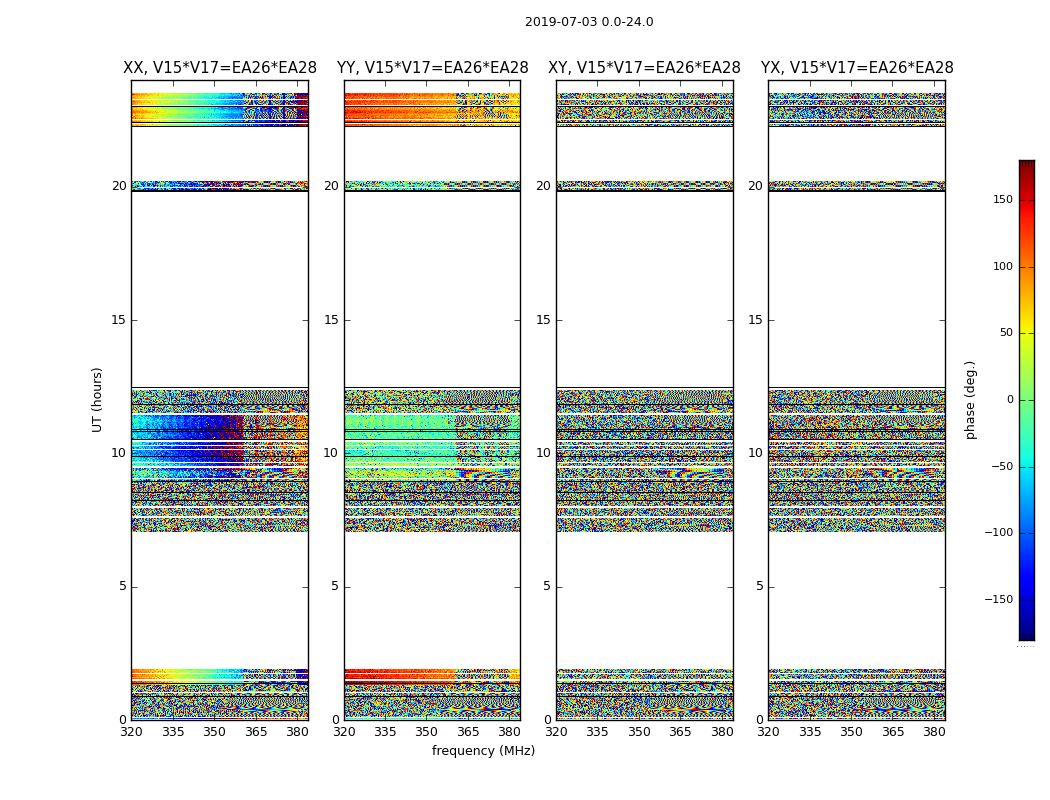Click the "frequency (MHz)" x-axis label
The image size is (1050, 800).
483,750
